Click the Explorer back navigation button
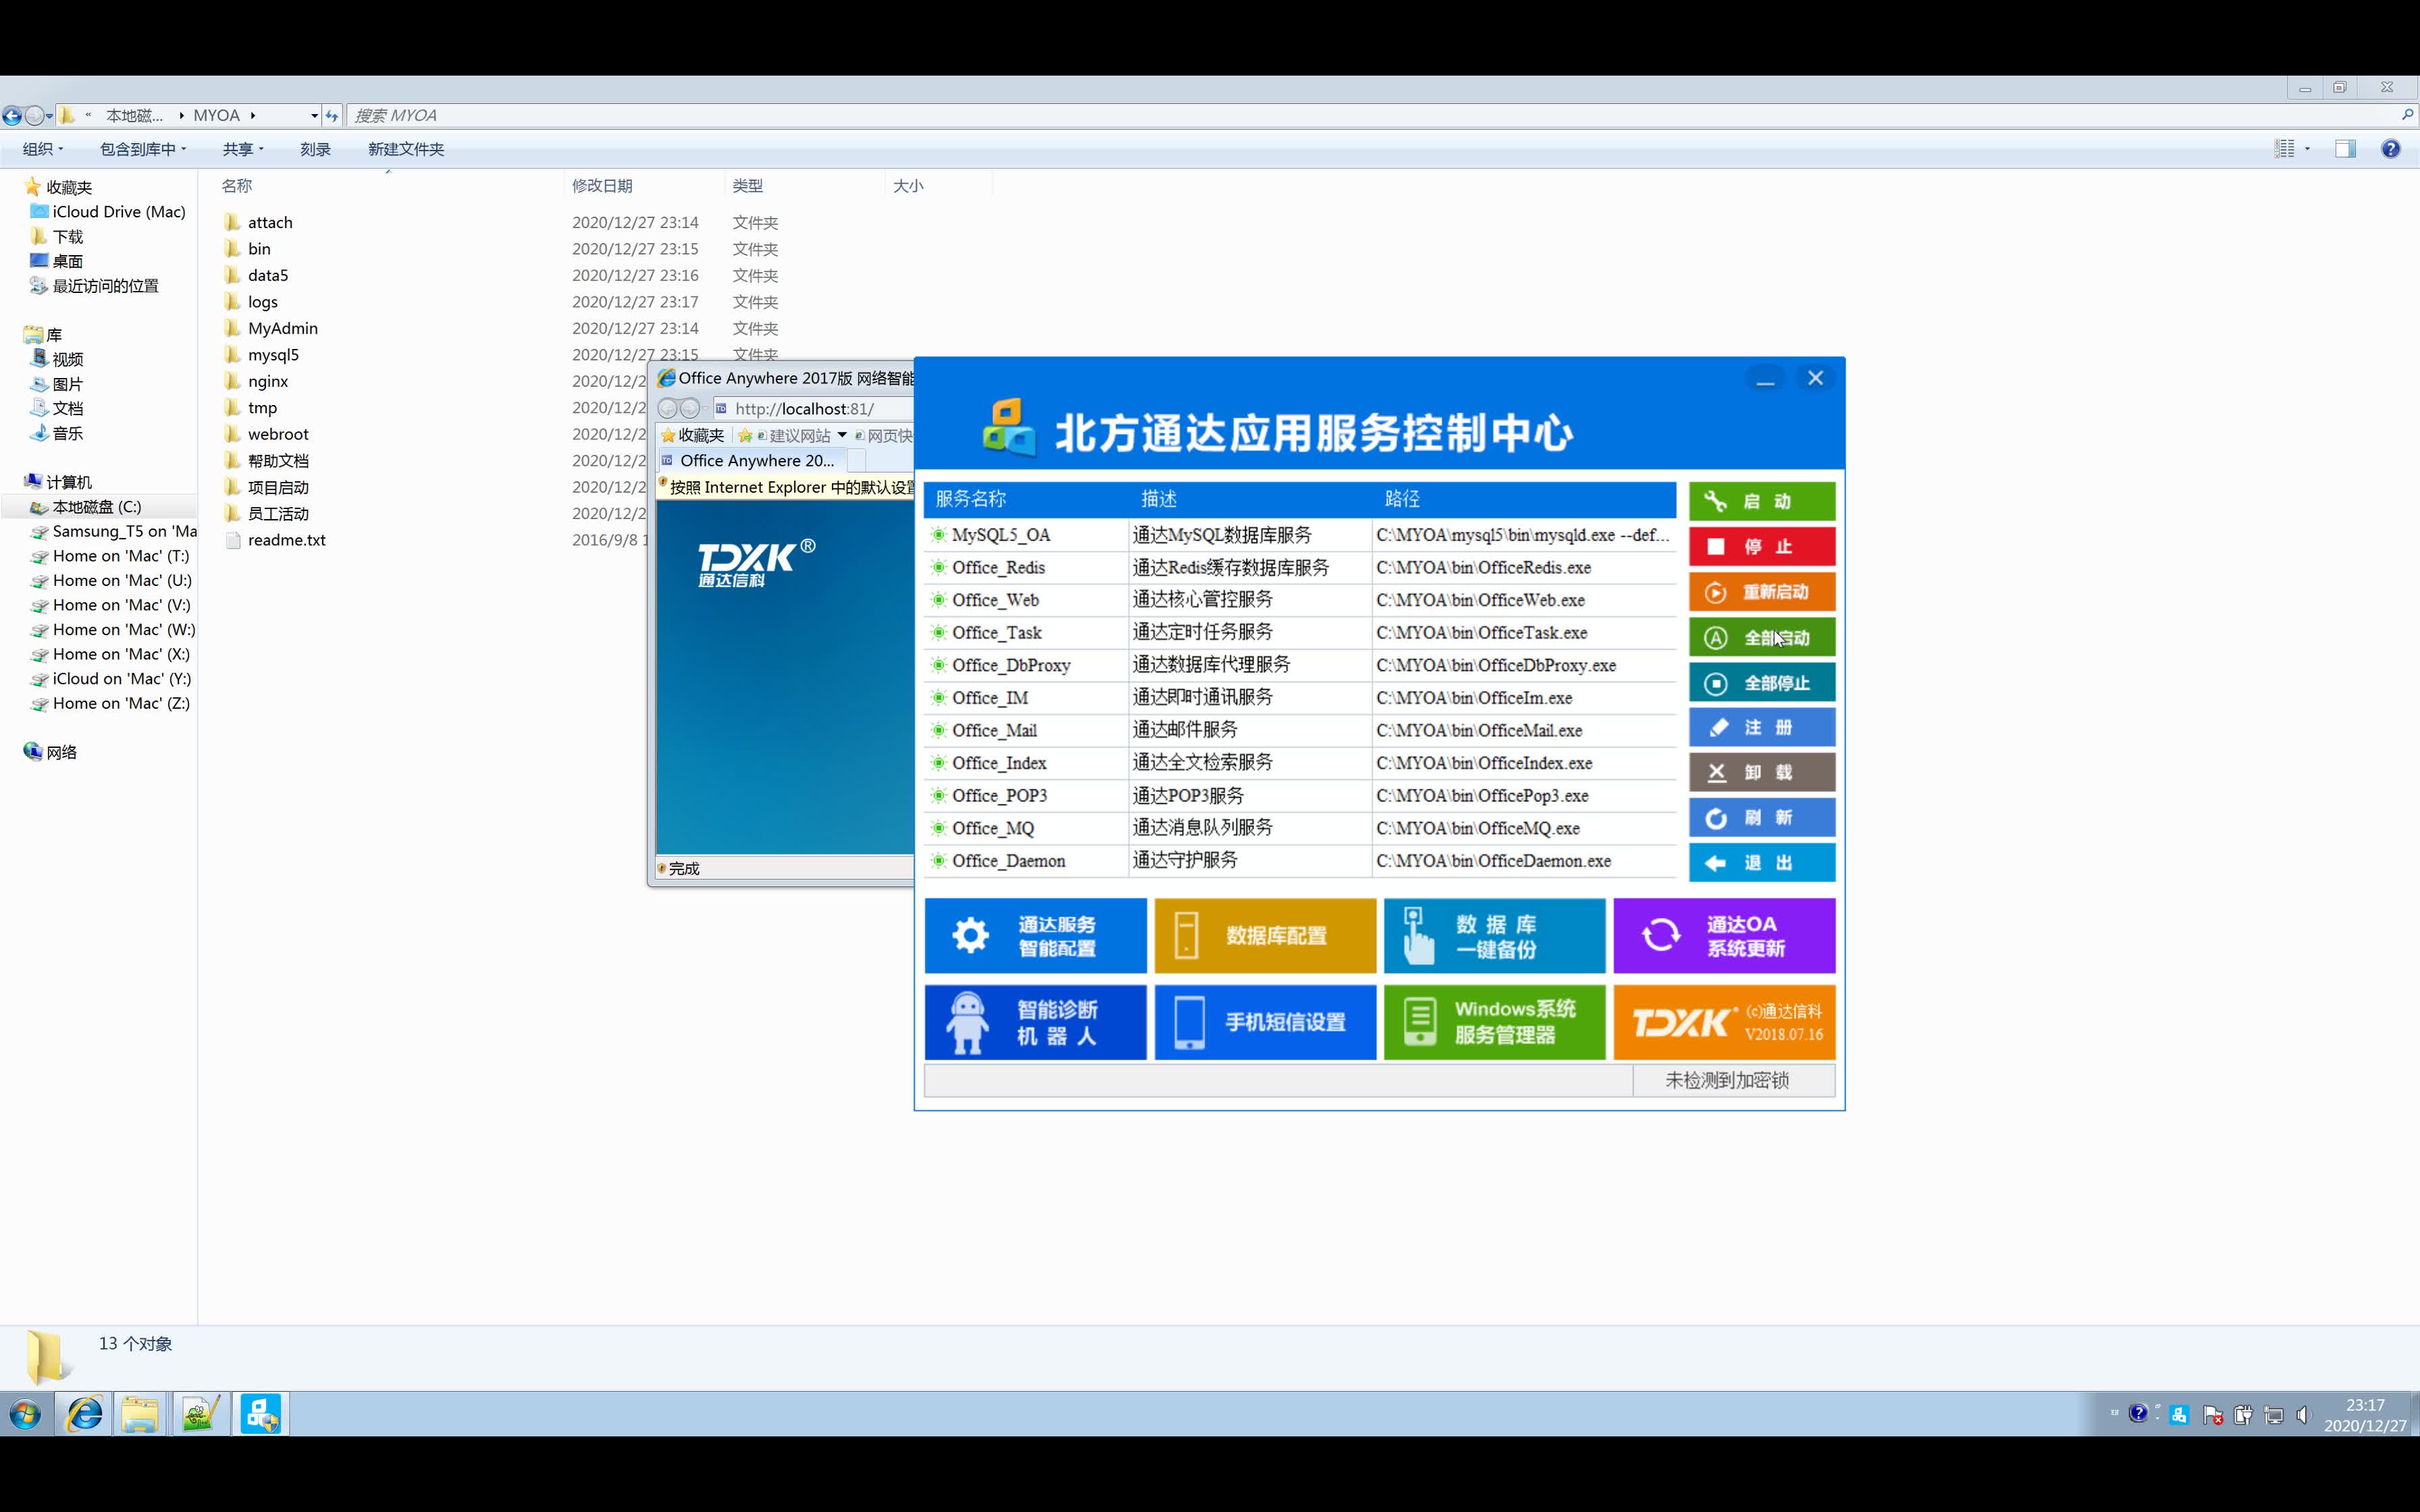 pyautogui.click(x=12, y=116)
